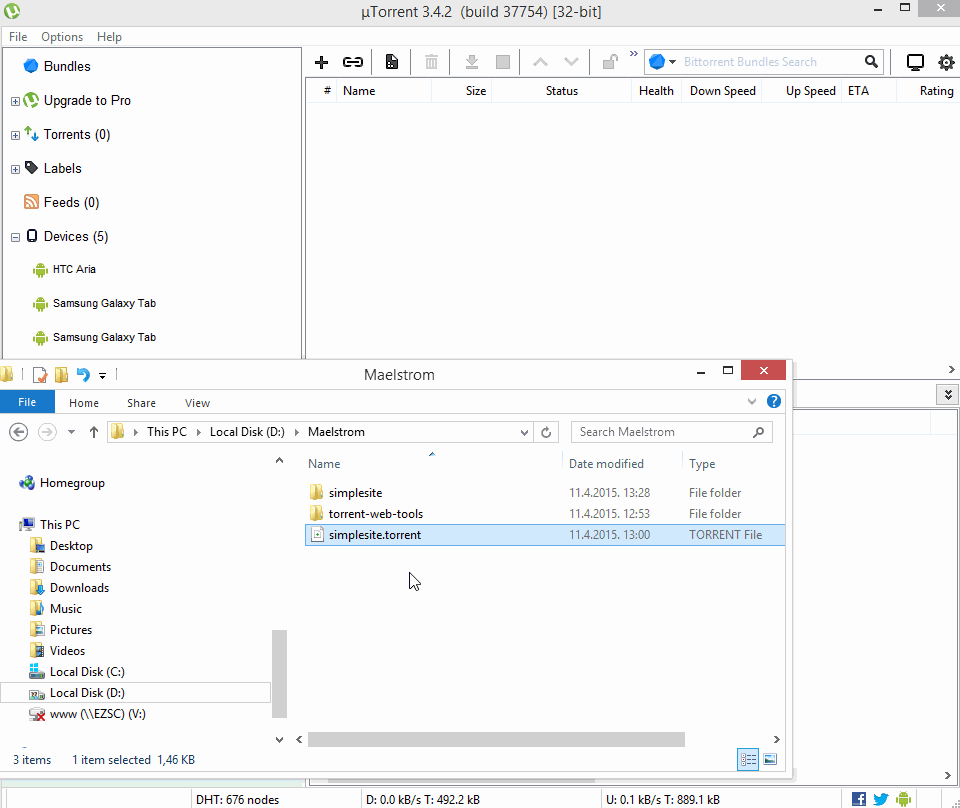Switch Explorer to details view
960x808 pixels.
[748, 760]
